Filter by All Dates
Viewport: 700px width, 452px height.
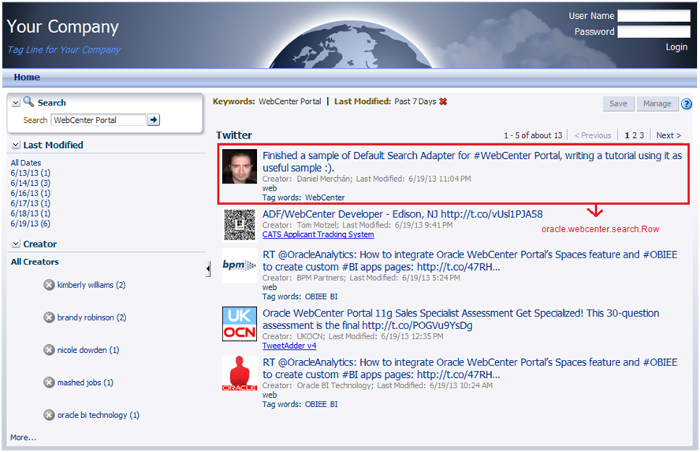pyautogui.click(x=26, y=163)
